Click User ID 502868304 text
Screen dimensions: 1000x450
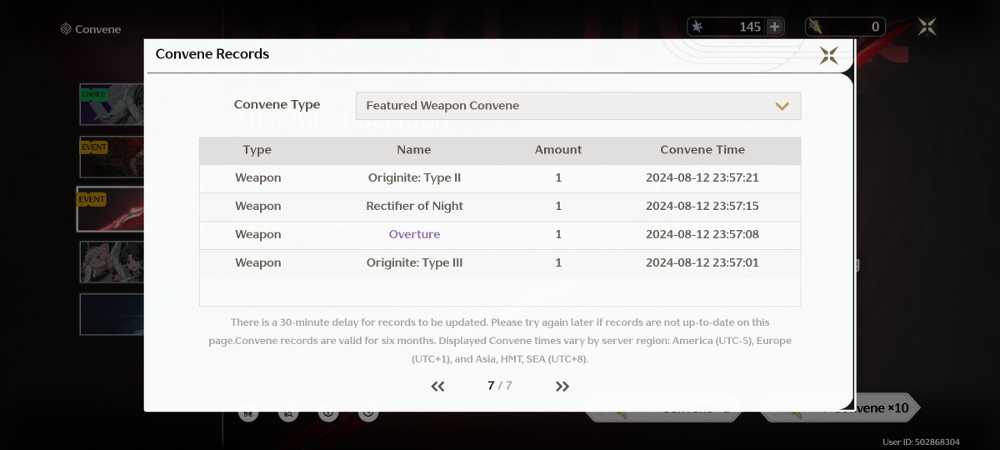click(x=921, y=442)
